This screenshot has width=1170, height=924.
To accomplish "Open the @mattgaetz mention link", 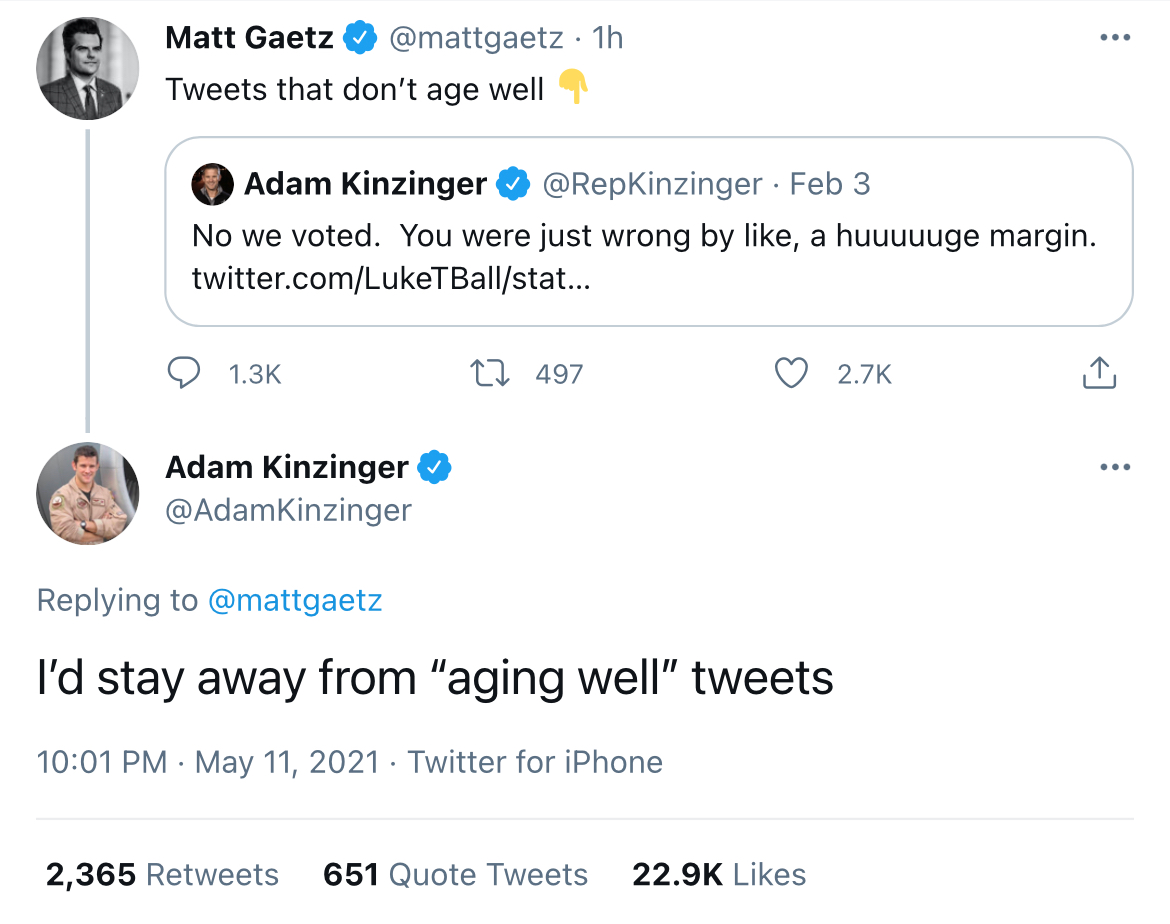I will click(297, 600).
